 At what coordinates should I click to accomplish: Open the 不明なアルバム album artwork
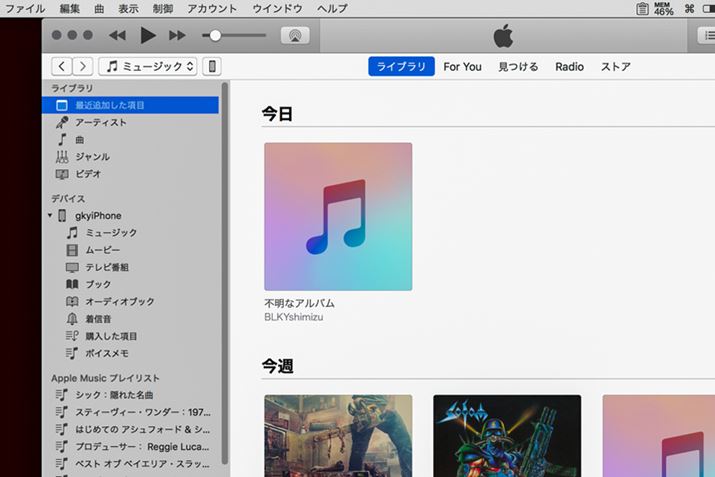point(338,216)
